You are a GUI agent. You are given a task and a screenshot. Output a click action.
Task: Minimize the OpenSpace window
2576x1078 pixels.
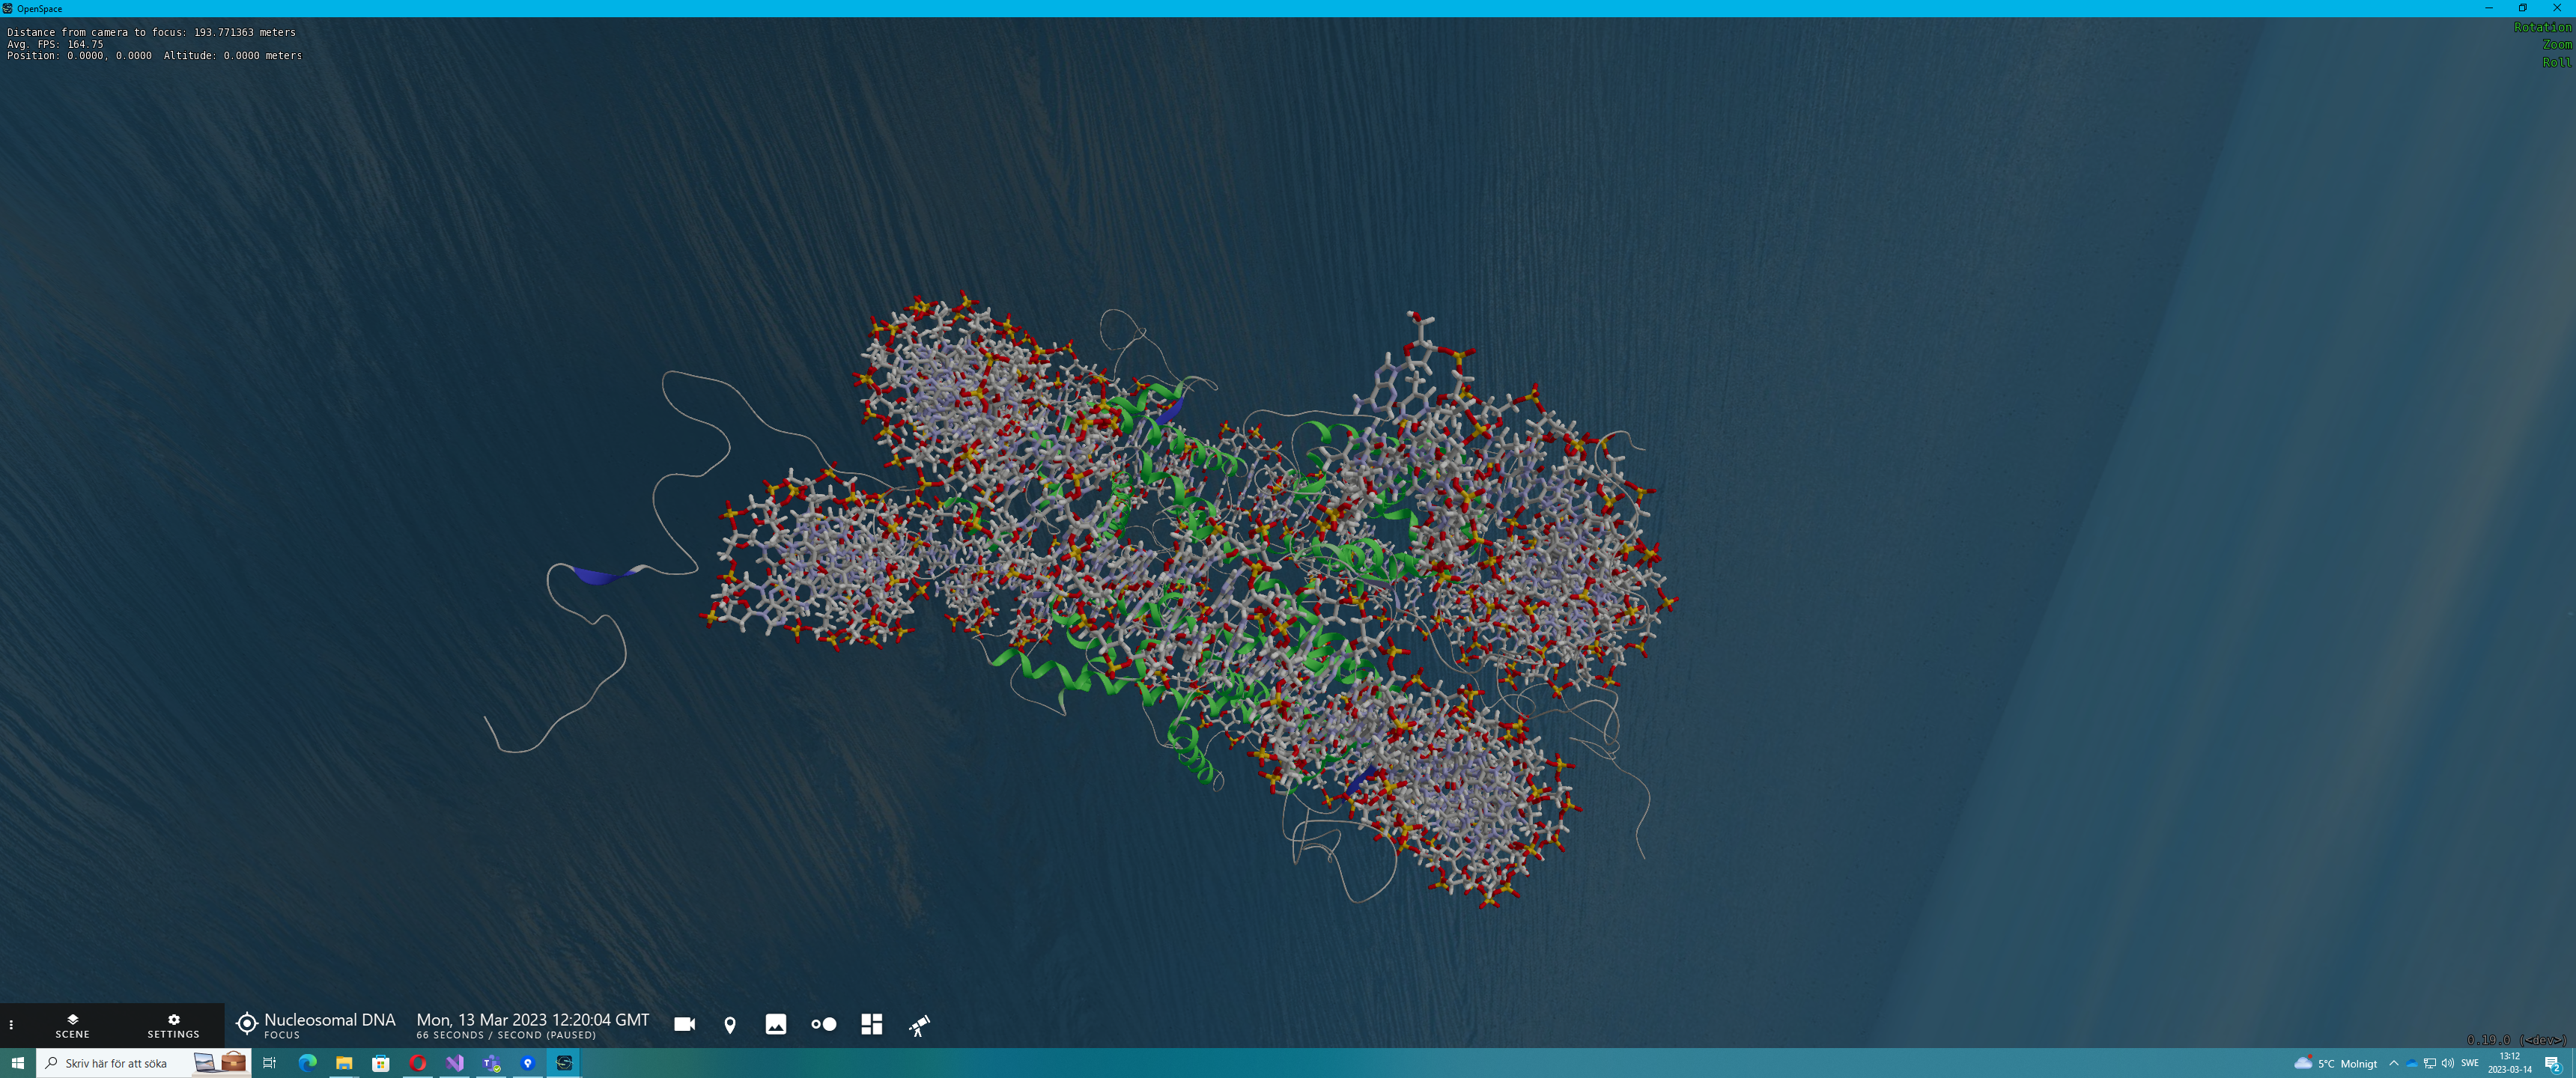coord(2488,8)
